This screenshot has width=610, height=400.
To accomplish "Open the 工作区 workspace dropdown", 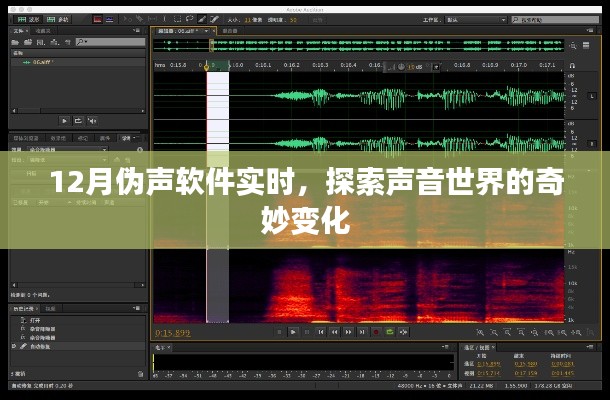I will (476, 19).
